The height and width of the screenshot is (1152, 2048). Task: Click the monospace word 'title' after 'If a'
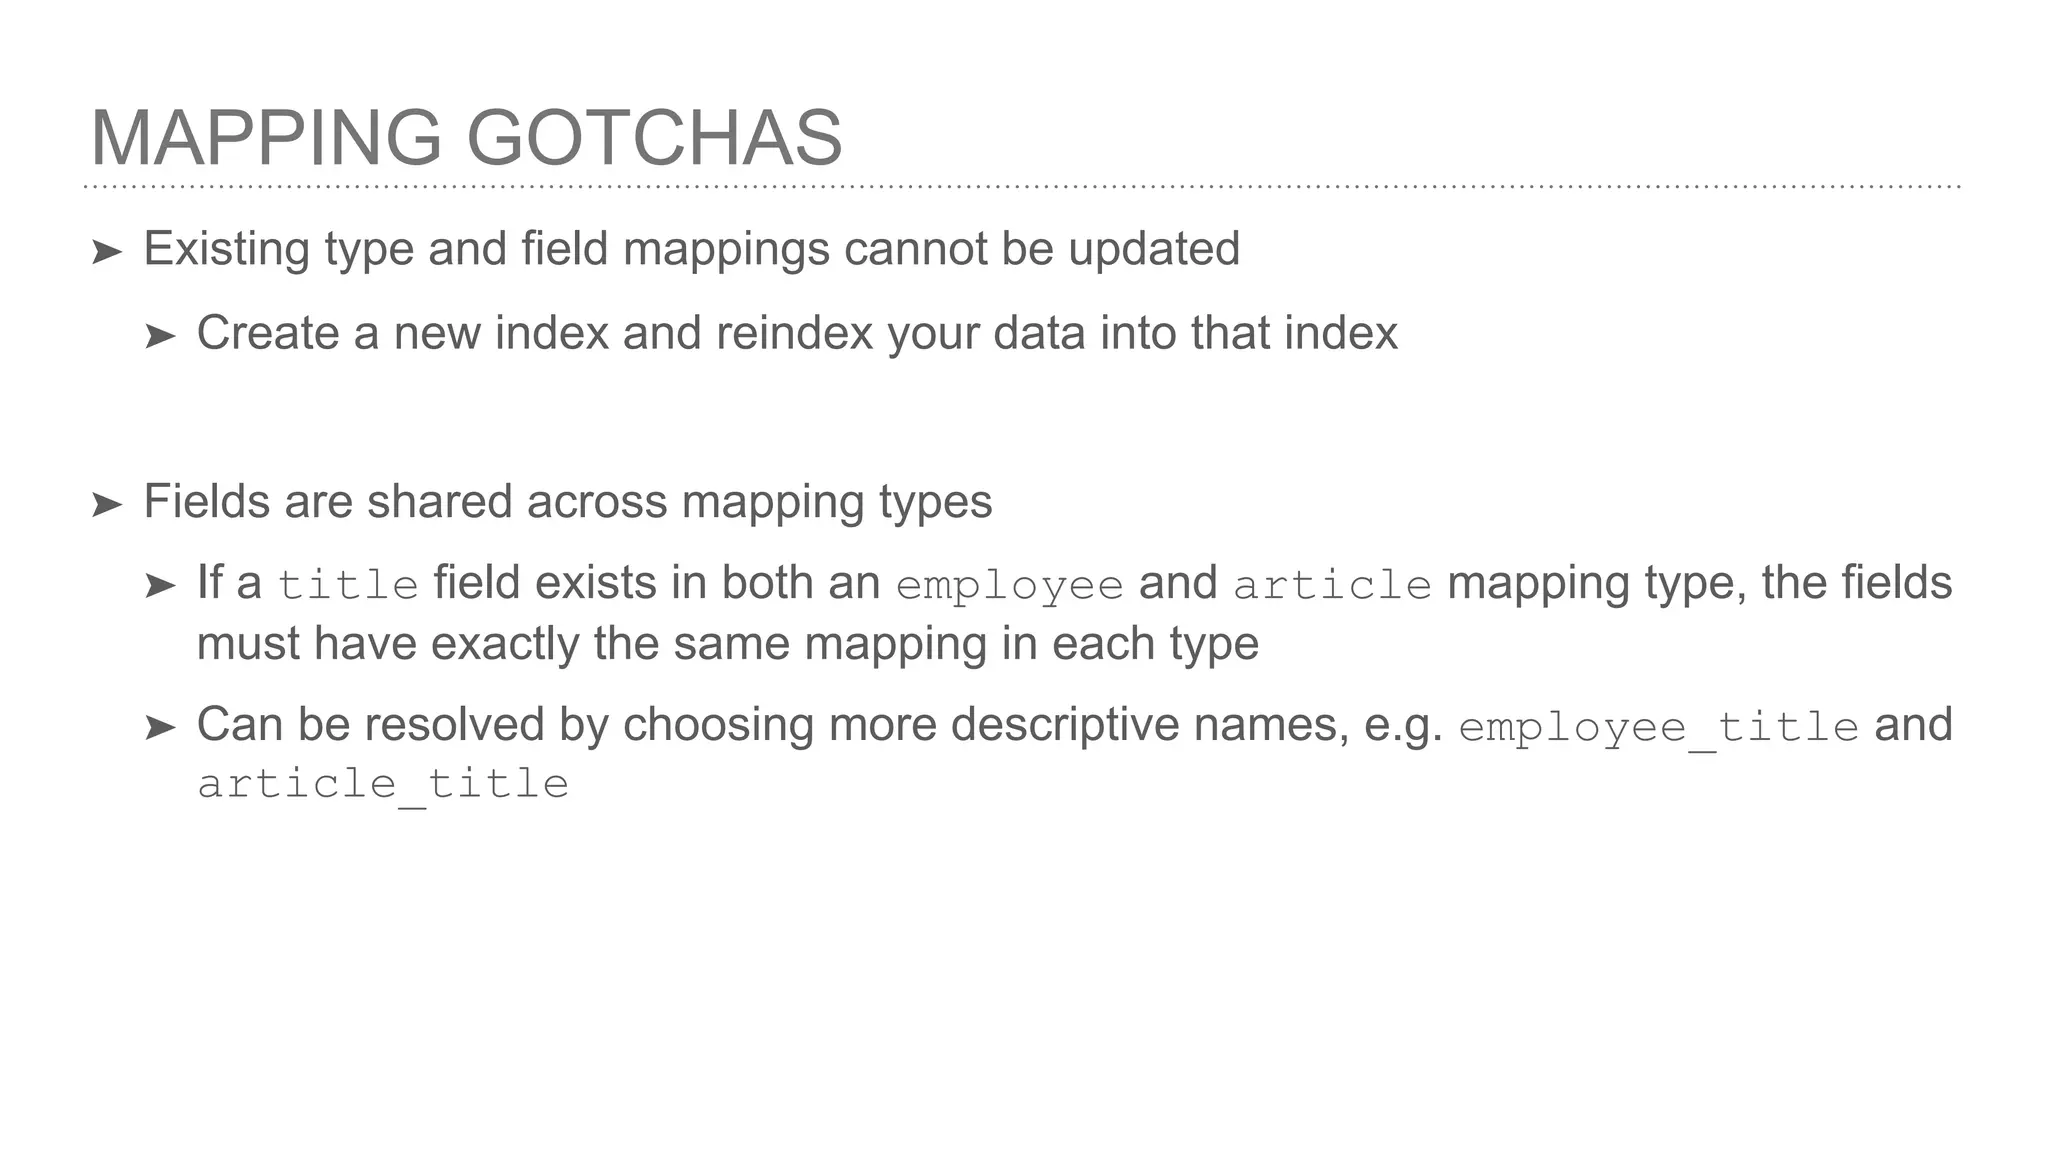347,585
